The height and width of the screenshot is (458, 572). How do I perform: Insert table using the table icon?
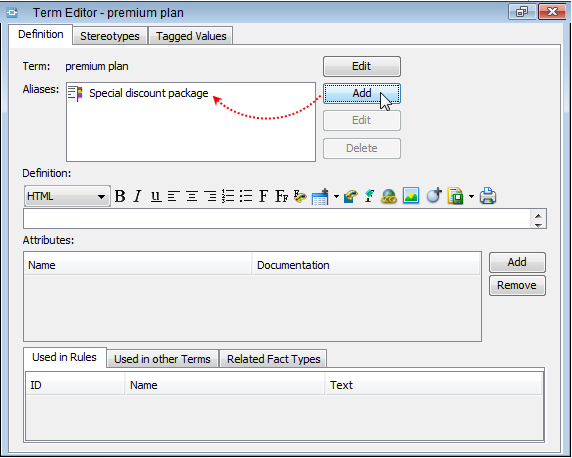[x=320, y=197]
